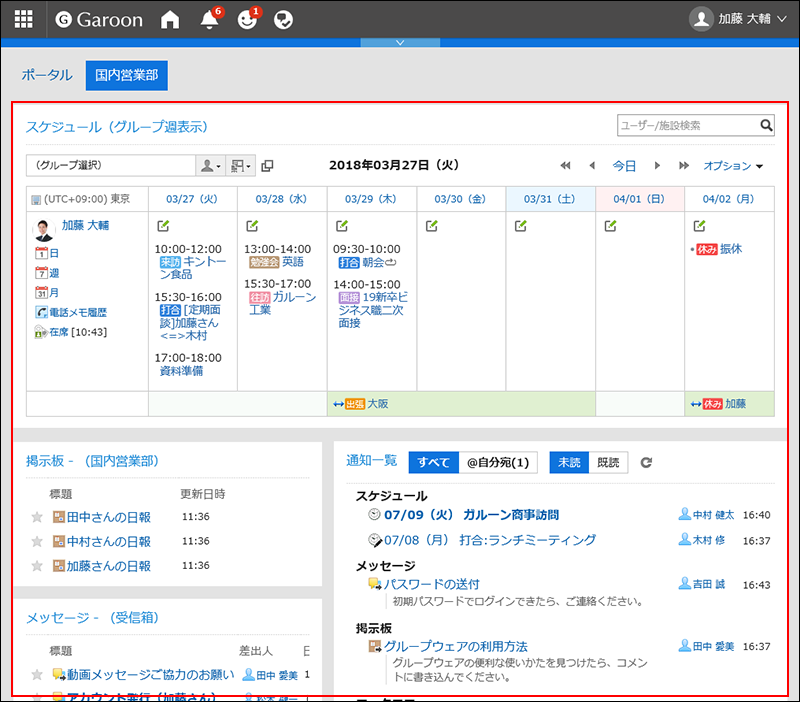Show 既読 notifications
This screenshot has width=800, height=702.
coord(608,462)
